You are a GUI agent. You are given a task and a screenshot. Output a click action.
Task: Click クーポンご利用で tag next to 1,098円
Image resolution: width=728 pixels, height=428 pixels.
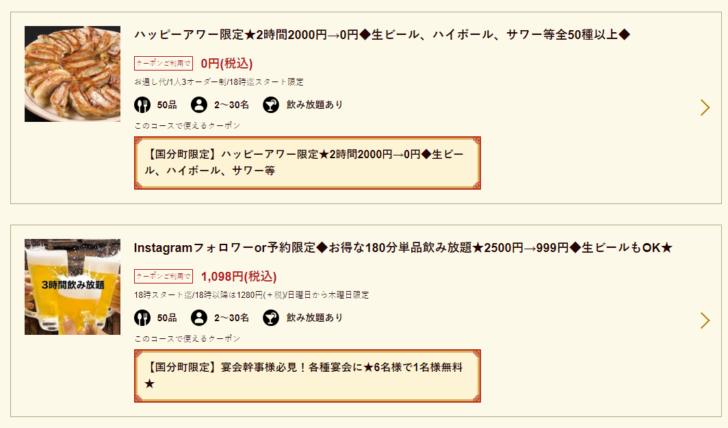[163, 276]
